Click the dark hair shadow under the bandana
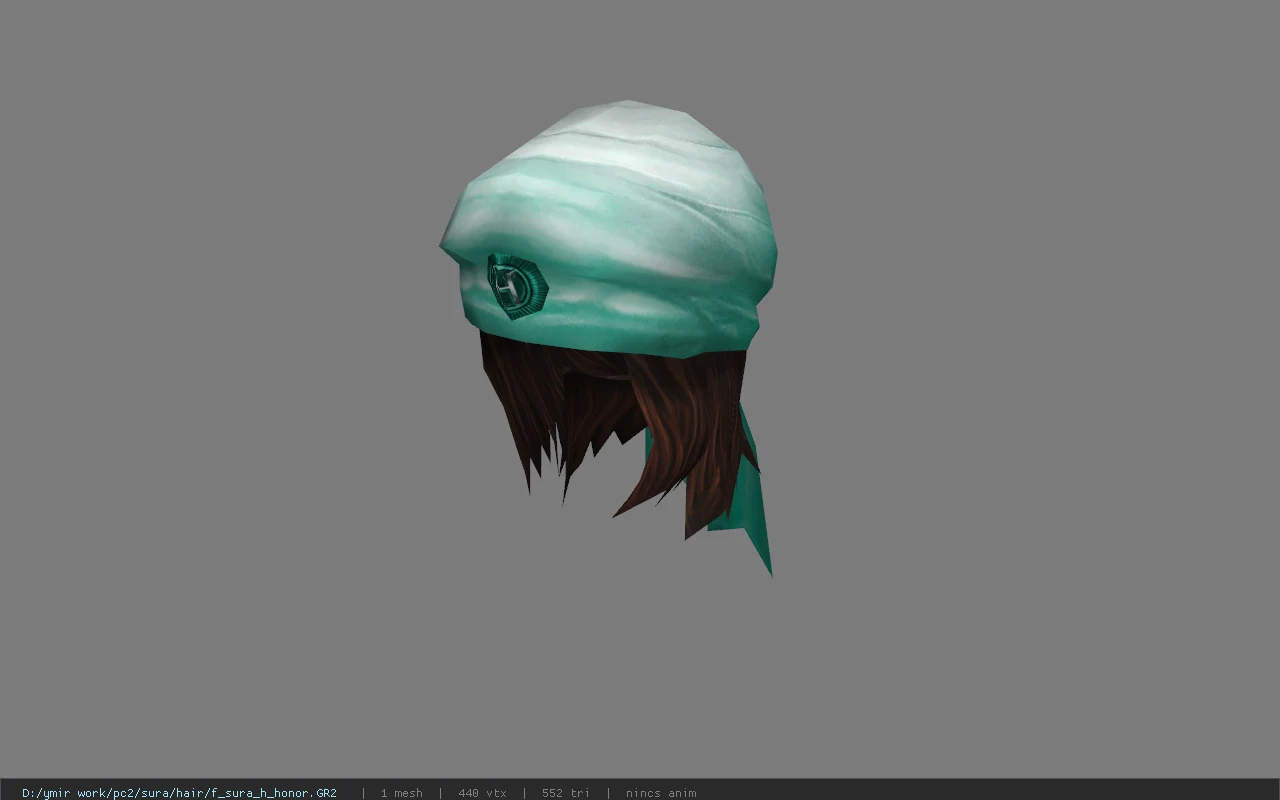This screenshot has width=1280, height=800. point(598,368)
